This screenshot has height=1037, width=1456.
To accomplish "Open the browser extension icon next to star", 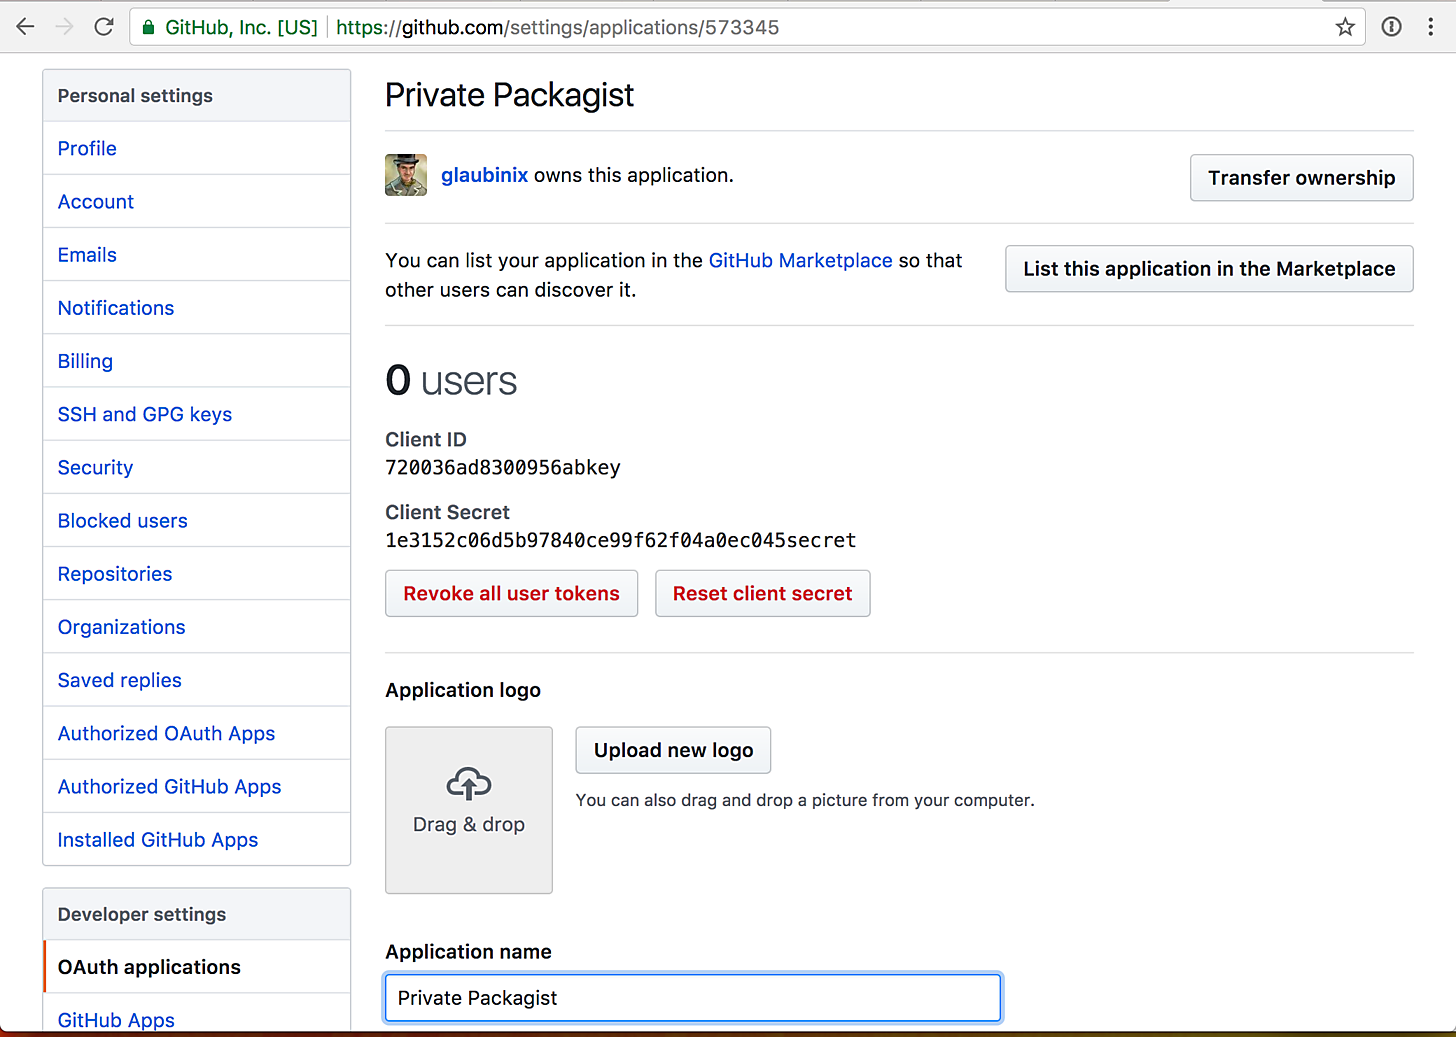I will [1391, 27].
